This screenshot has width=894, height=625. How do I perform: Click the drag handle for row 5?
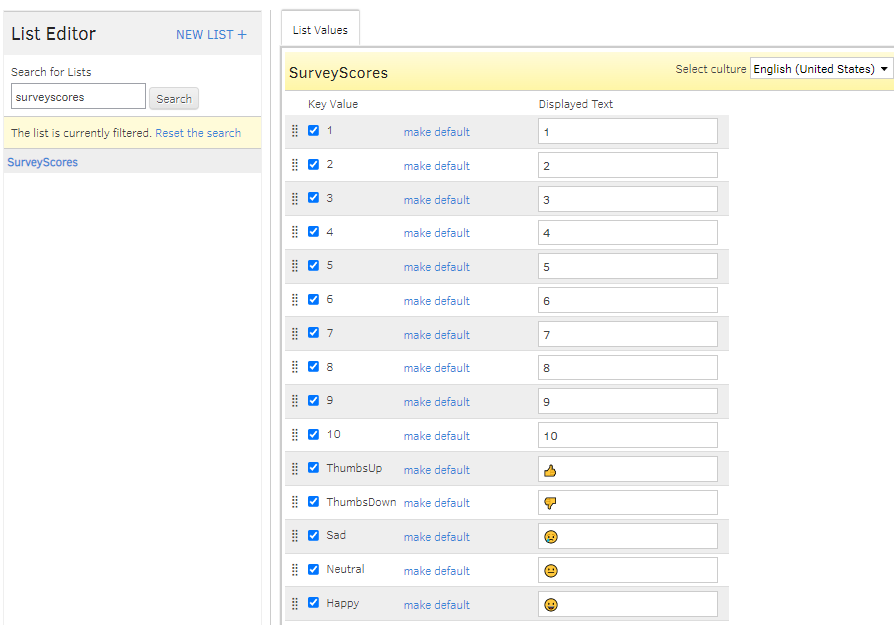(x=294, y=266)
